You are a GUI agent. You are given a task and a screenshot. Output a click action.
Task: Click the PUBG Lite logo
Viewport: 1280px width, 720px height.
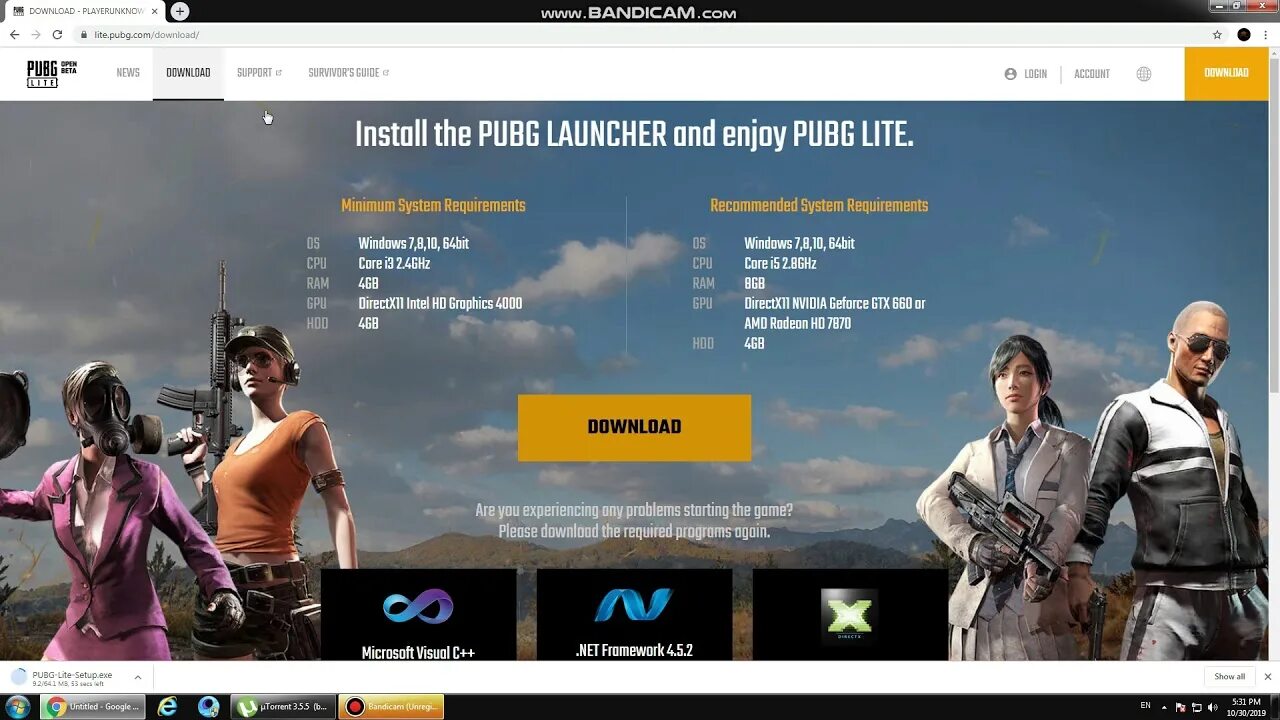(51, 74)
